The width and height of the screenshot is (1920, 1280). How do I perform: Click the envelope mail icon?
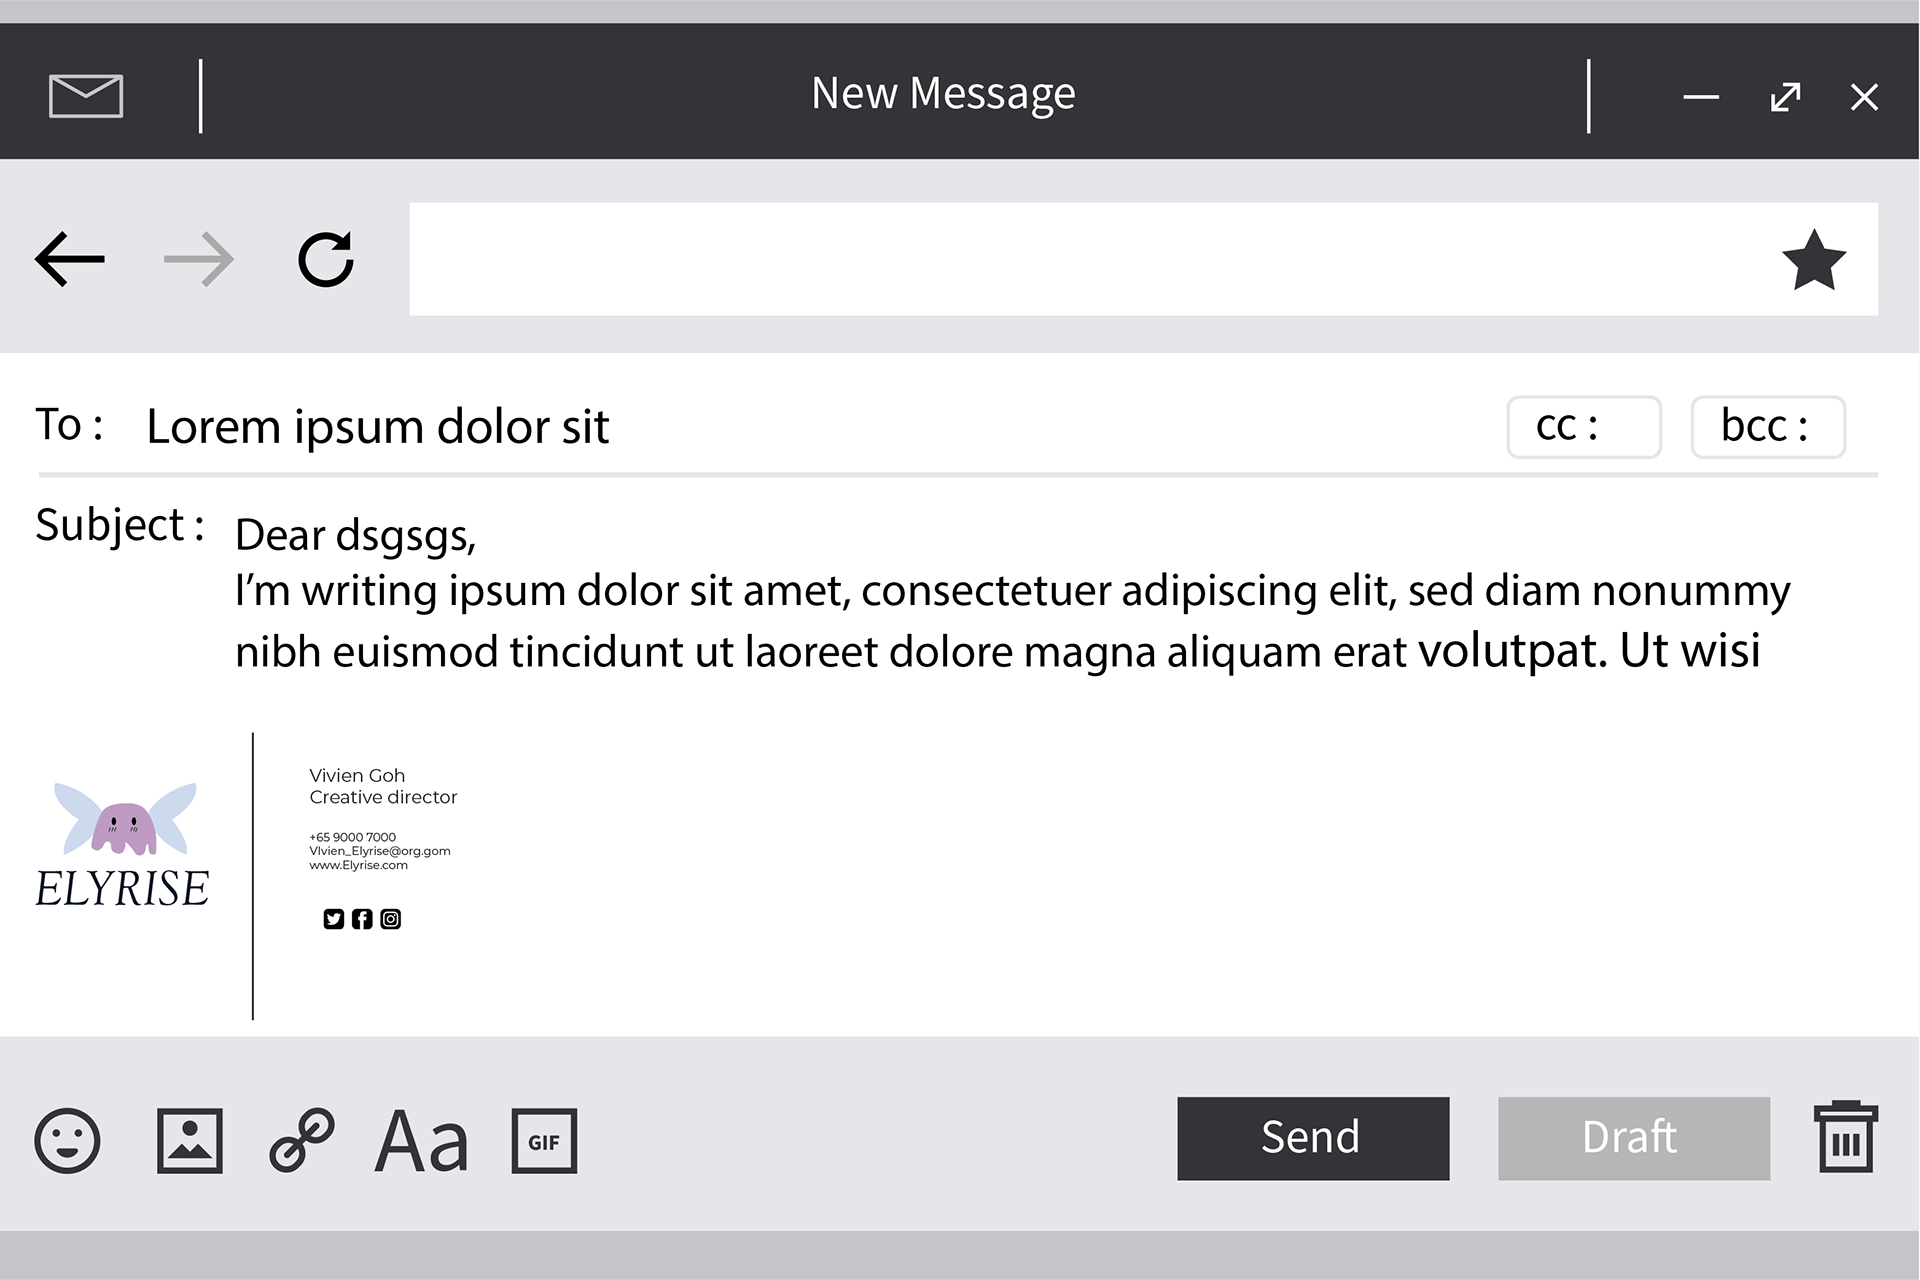pos(86,96)
